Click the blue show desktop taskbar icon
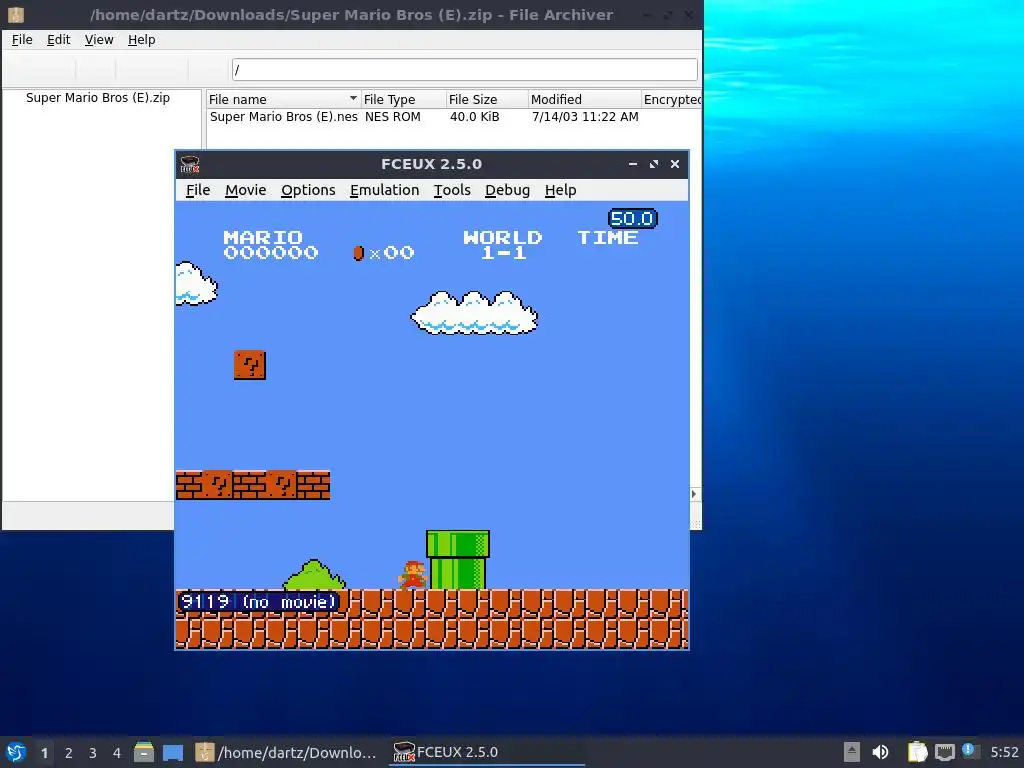Screen dimensions: 1024x768 [173, 753]
